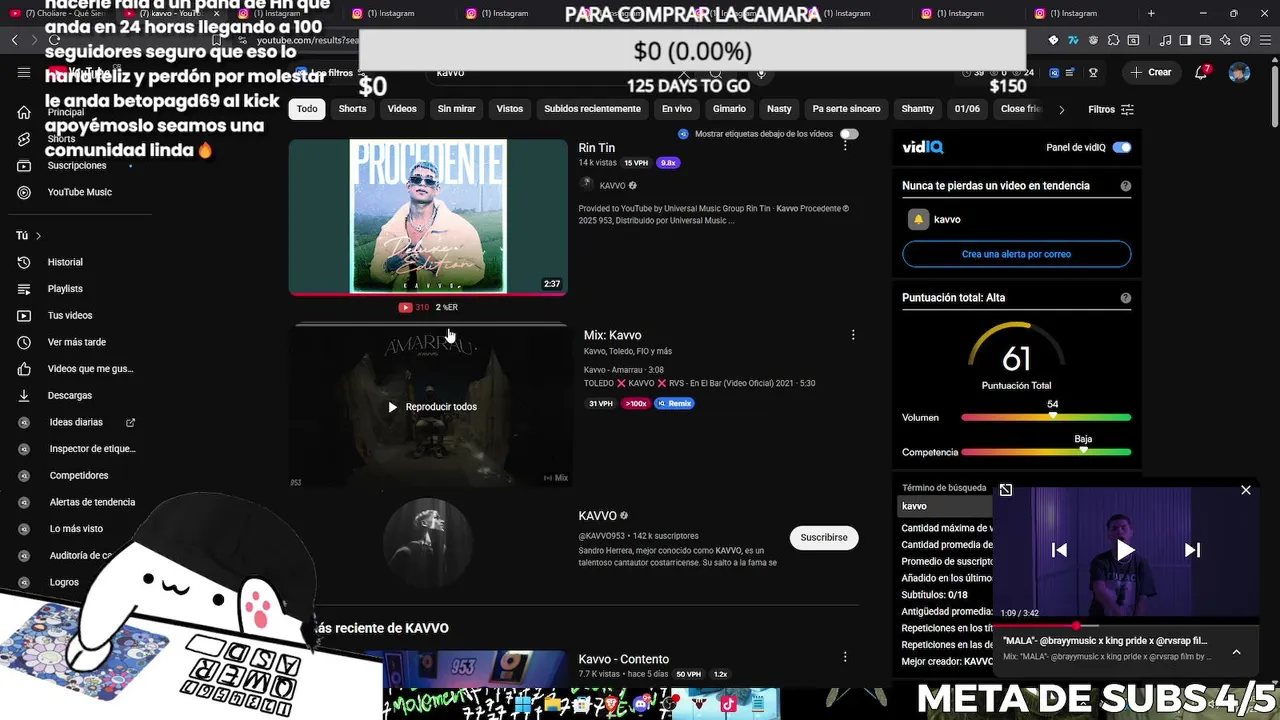Toggle the Panel de vidIQ switch
The width and height of the screenshot is (1280, 720).
(1122, 147)
